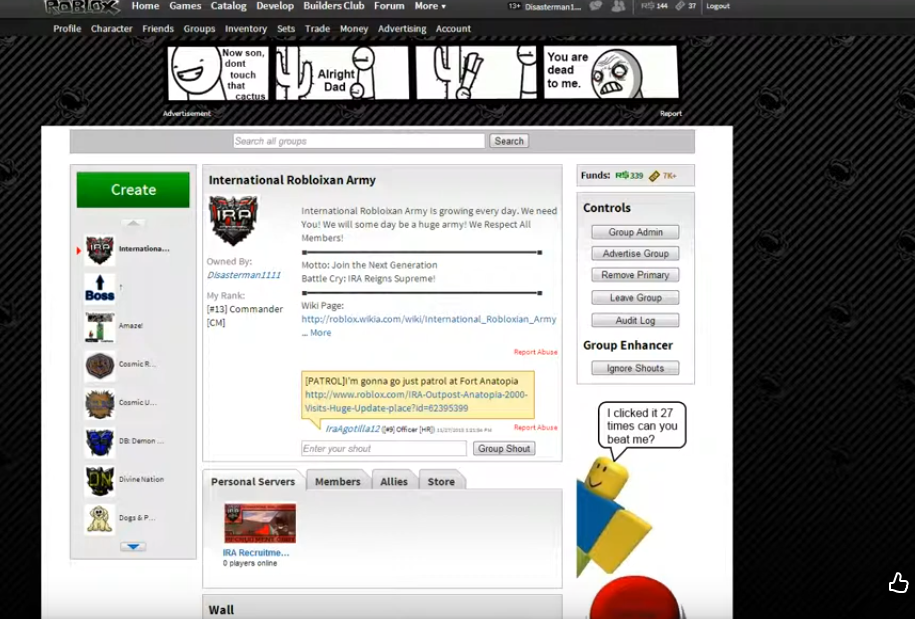
Task: Click the thumbs-up like icon
Action: click(898, 583)
